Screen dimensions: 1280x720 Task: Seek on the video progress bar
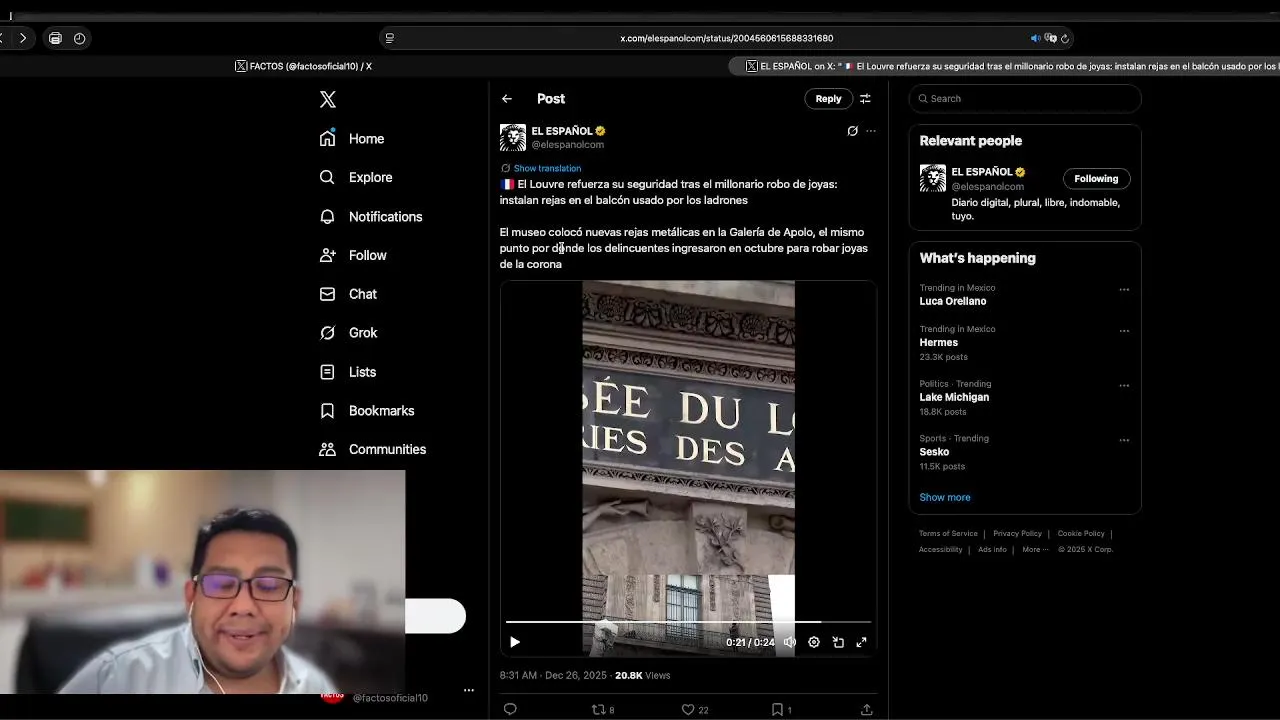coord(688,622)
